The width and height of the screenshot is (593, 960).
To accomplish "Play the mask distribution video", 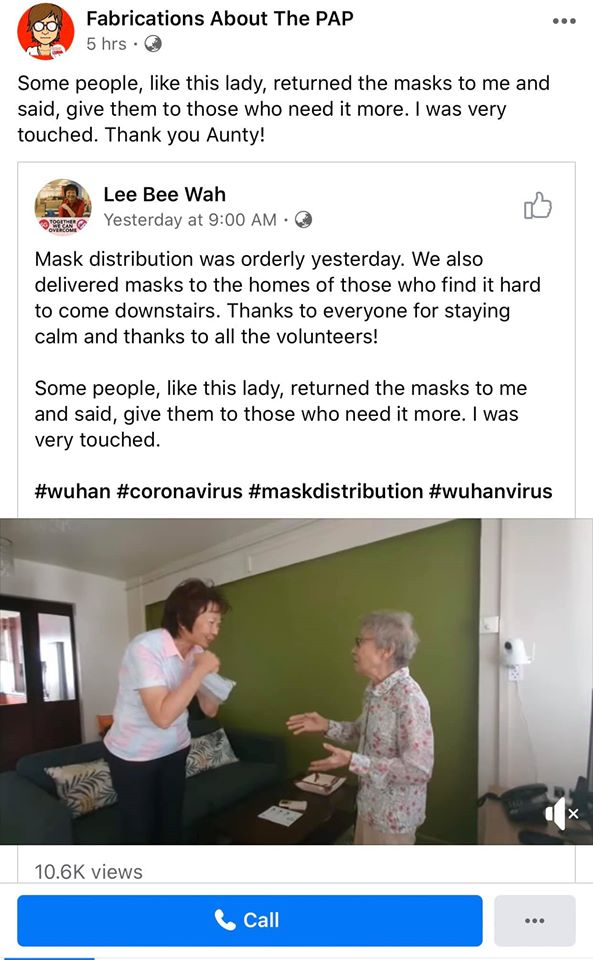I will tap(296, 681).
